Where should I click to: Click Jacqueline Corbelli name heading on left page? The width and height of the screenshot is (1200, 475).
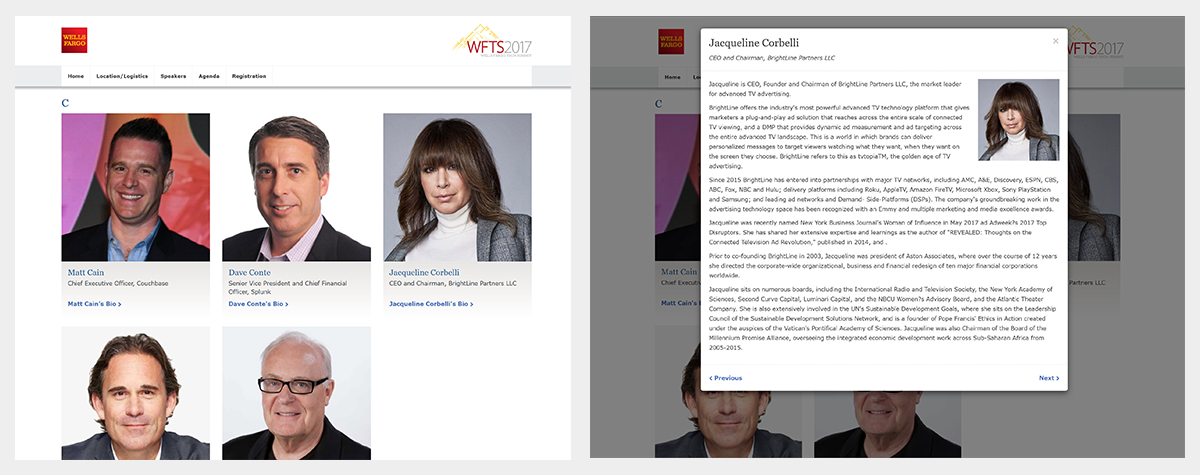pyautogui.click(x=424, y=272)
